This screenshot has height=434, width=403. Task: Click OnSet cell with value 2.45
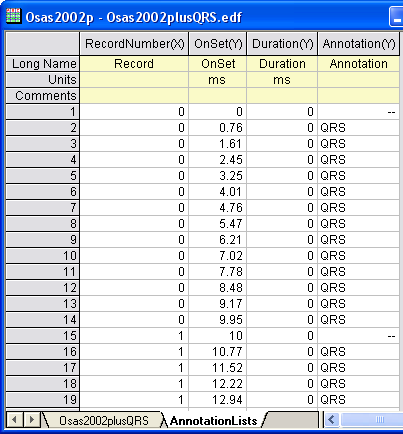click(x=218, y=160)
